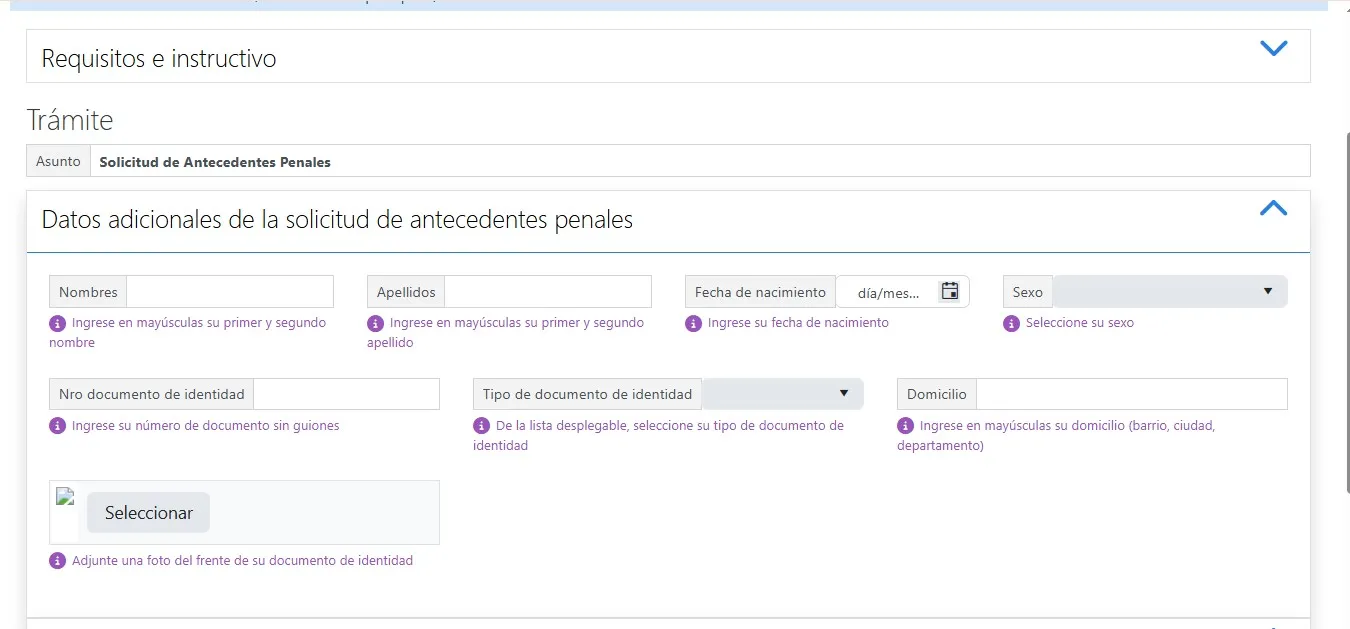Image resolution: width=1350 pixels, height=629 pixels.
Task: Click the Seleccionar file button
Action: pyautogui.click(x=148, y=513)
